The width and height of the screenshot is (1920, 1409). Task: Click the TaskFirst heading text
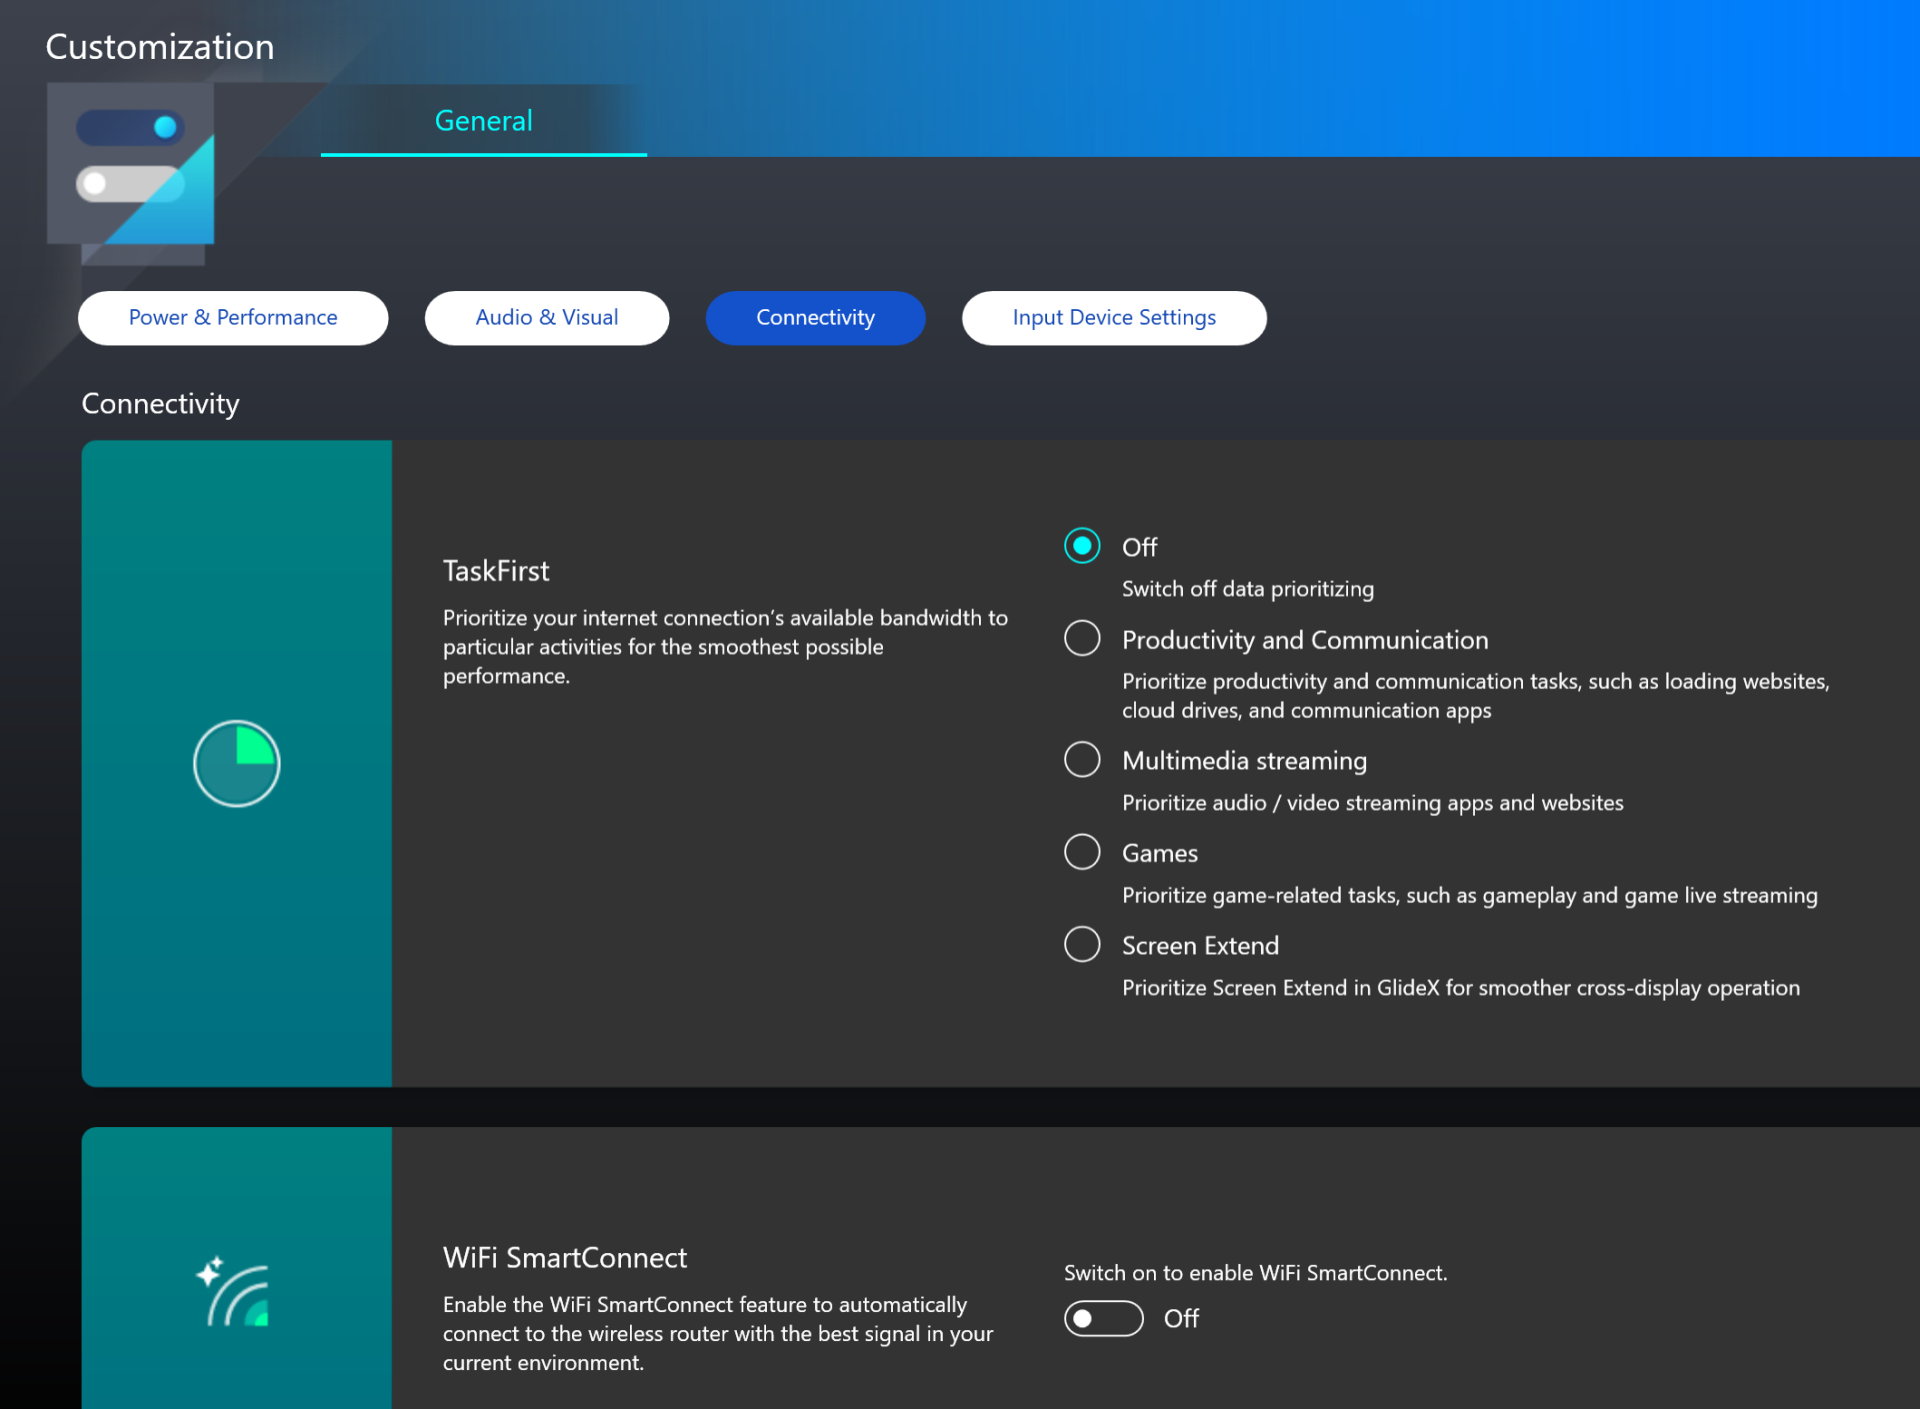[496, 571]
